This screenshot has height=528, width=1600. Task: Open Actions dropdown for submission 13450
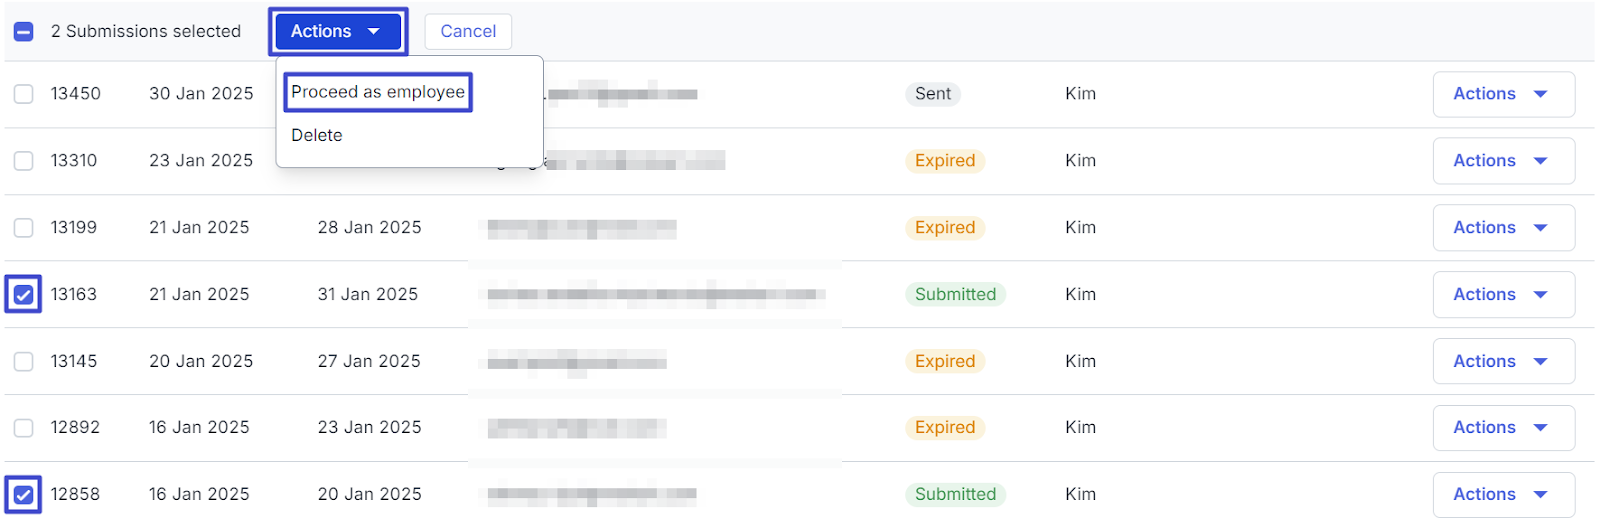[x=1503, y=94]
